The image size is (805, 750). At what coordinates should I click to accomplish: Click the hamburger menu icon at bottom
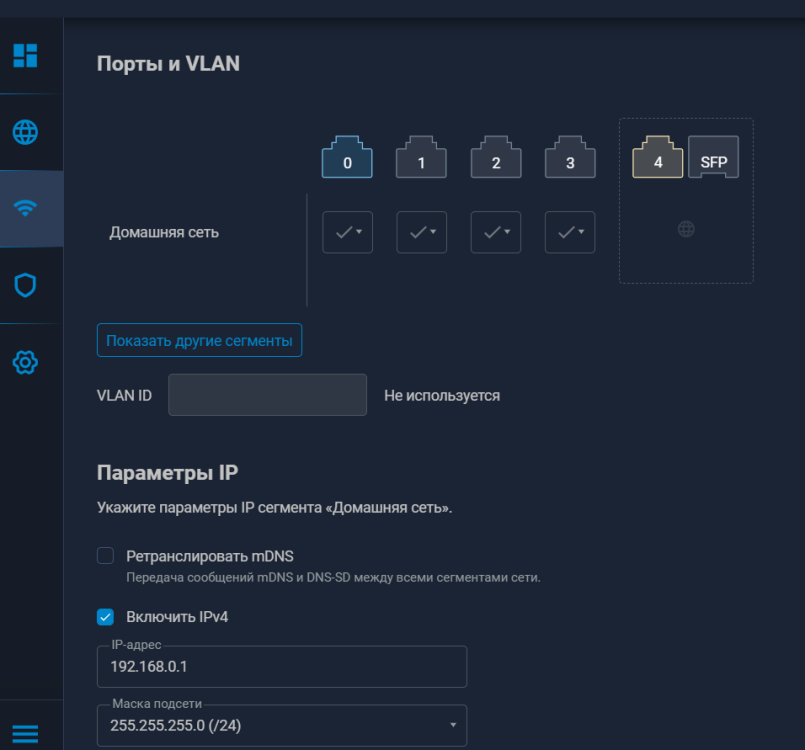click(x=25, y=734)
